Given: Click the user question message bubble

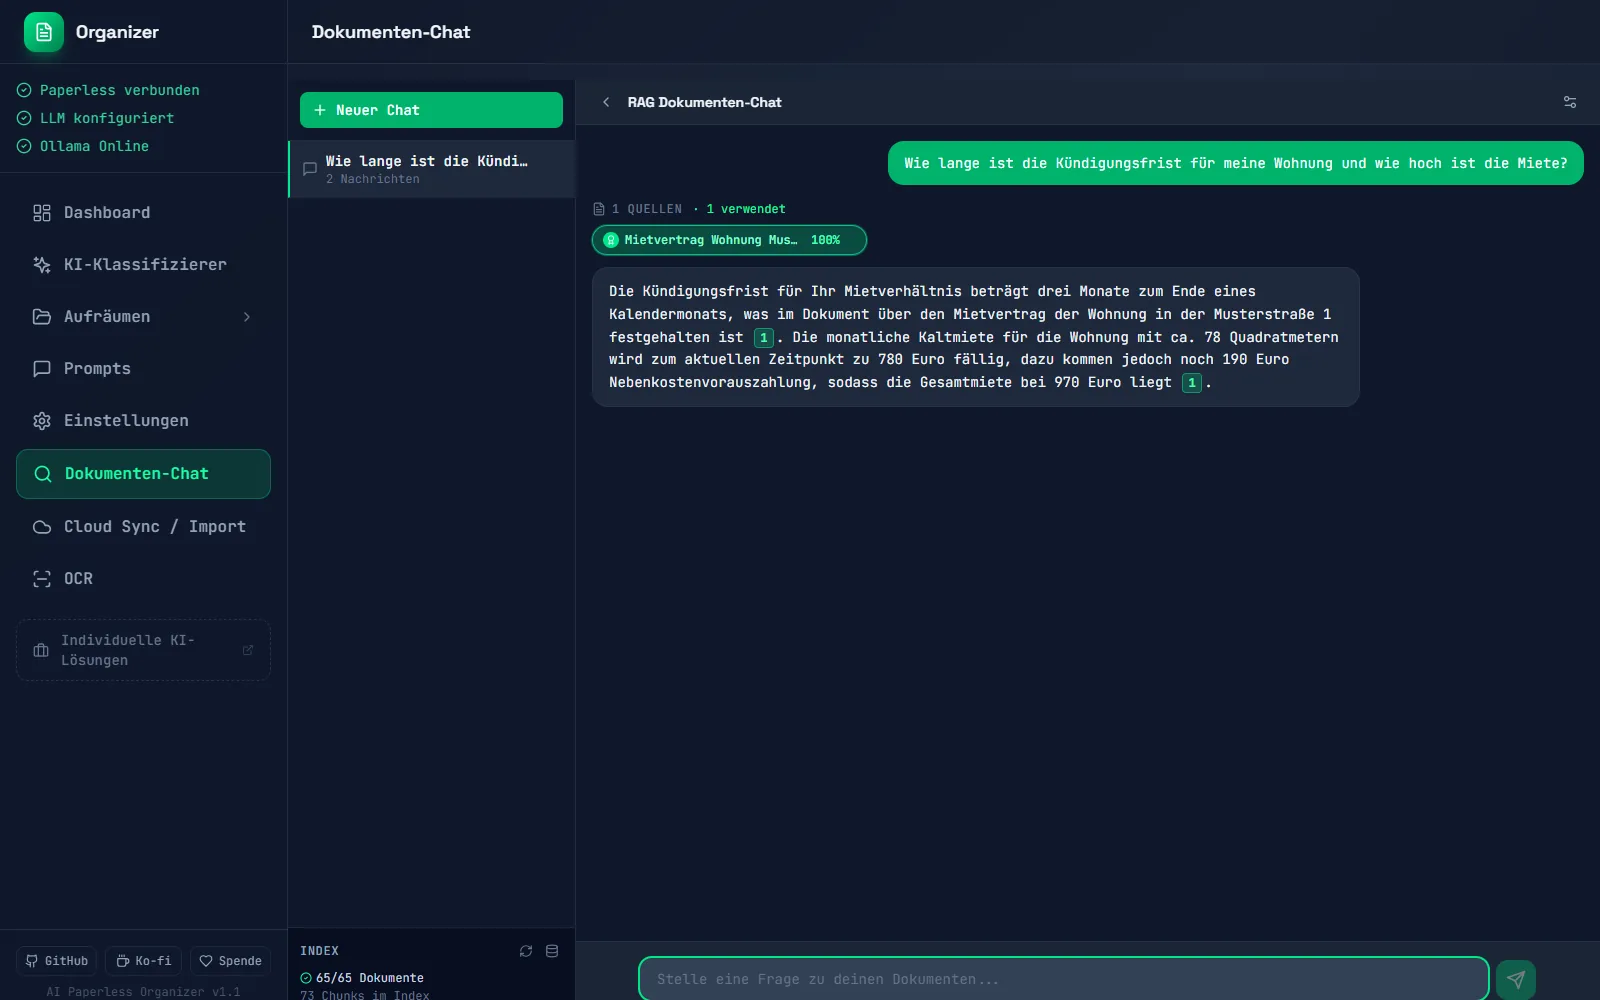Looking at the screenshot, I should tap(1235, 163).
